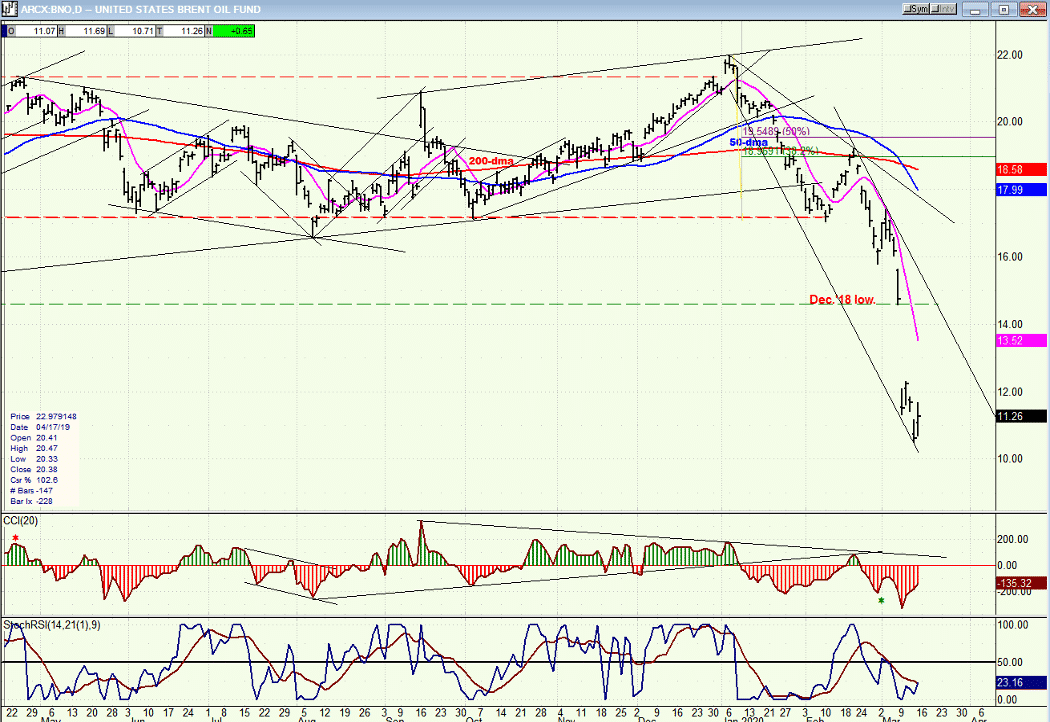This screenshot has height=722, width=1050.
Task: Select the red 18.58 price label
Action: pyautogui.click(x=1021, y=170)
